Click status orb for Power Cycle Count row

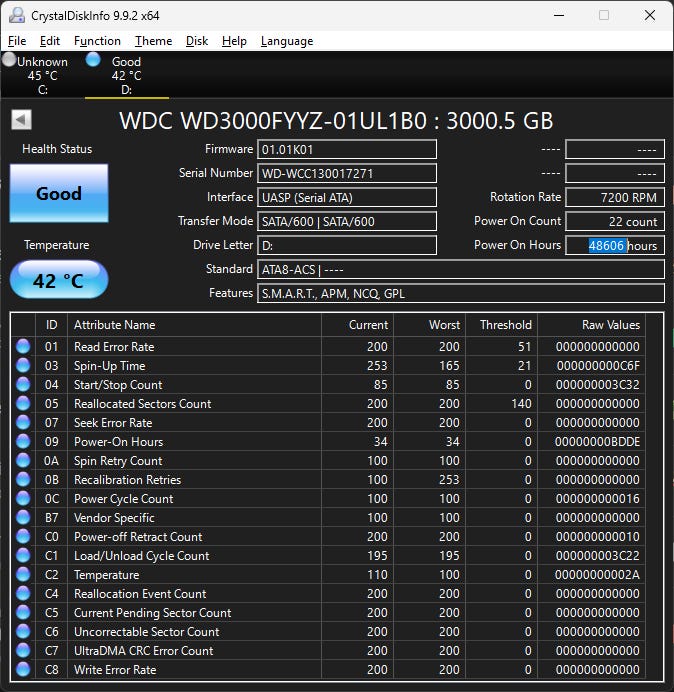click(23, 498)
